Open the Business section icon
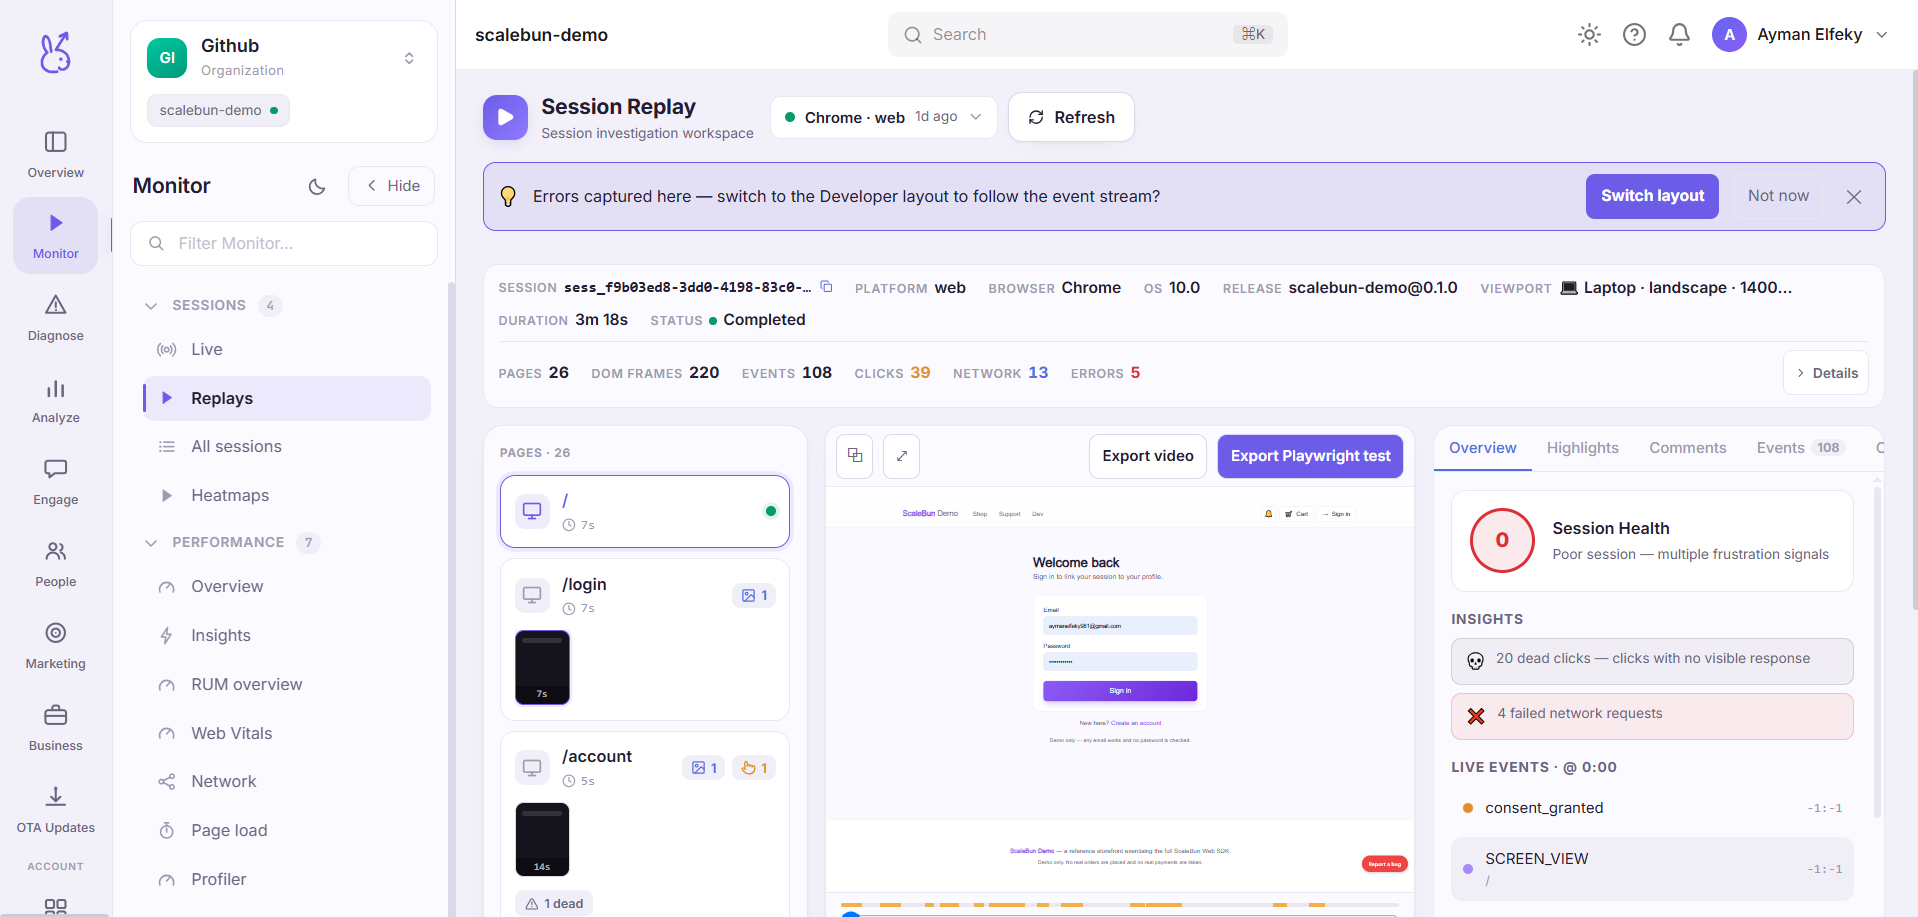Viewport: 1918px width, 917px height. [x=56, y=715]
